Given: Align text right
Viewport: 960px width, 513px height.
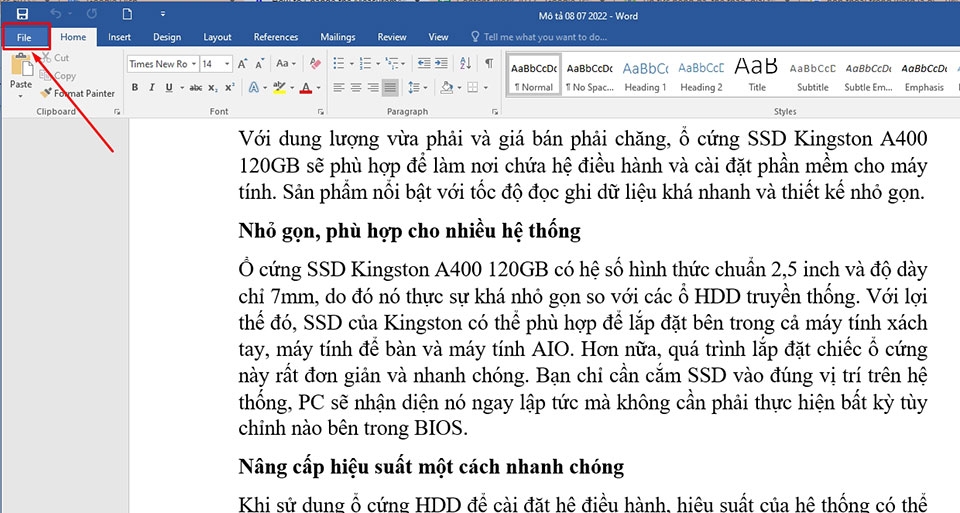Looking at the screenshot, I should coord(373,88).
